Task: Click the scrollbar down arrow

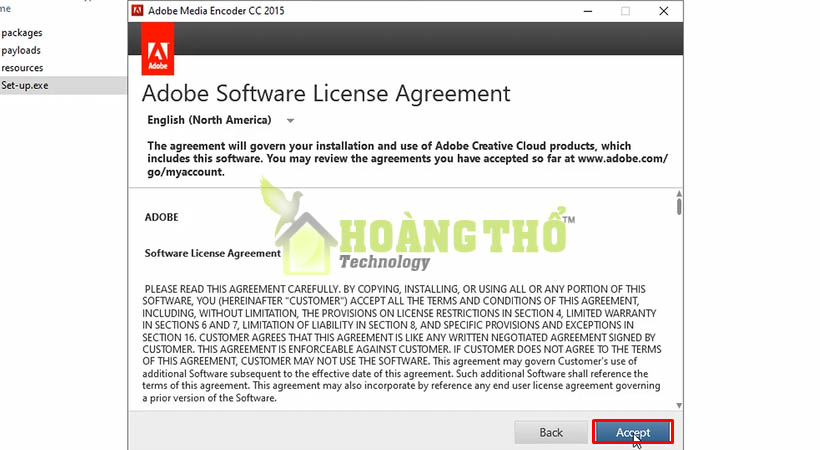Action: point(679,405)
